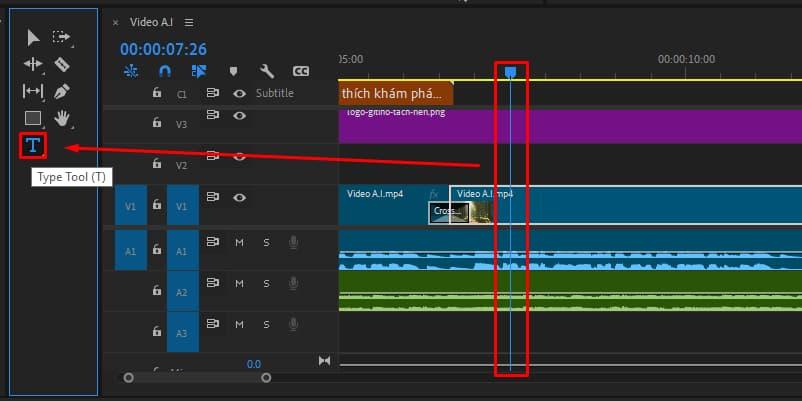Mute the A3 audio track

tap(239, 324)
